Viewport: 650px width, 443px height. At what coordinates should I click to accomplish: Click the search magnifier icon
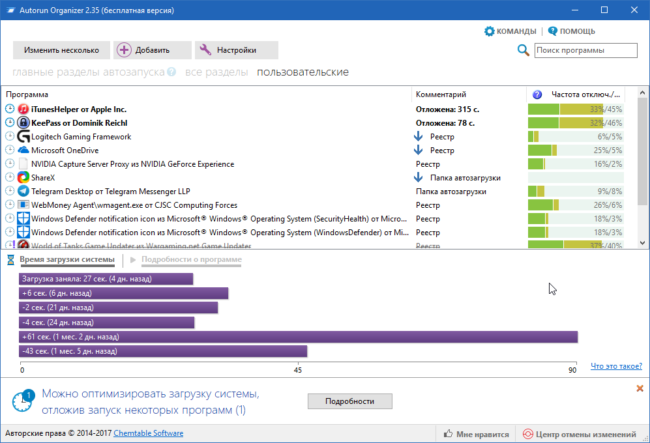tap(523, 51)
